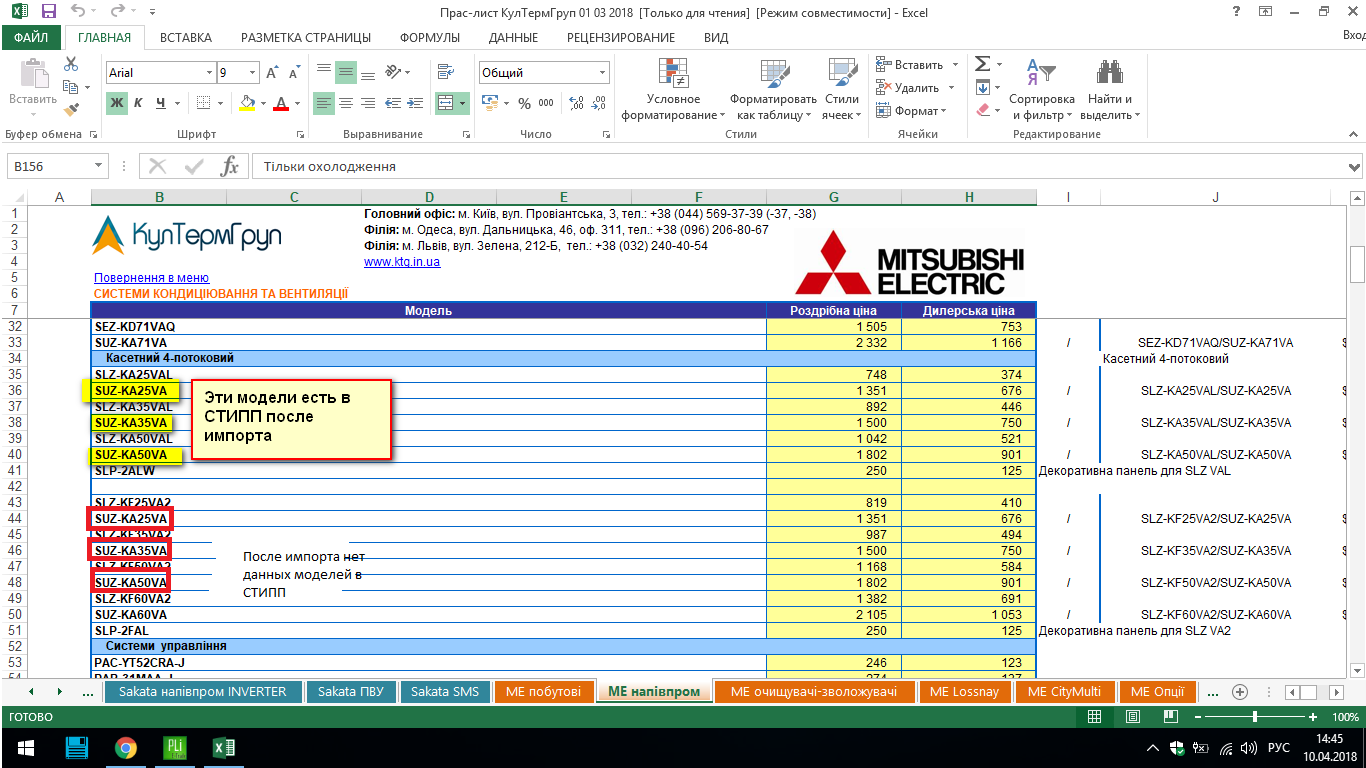Switch to the ФОРМУЛЫ ribbon tab
Screen dimensions: 1366x768
click(430, 37)
